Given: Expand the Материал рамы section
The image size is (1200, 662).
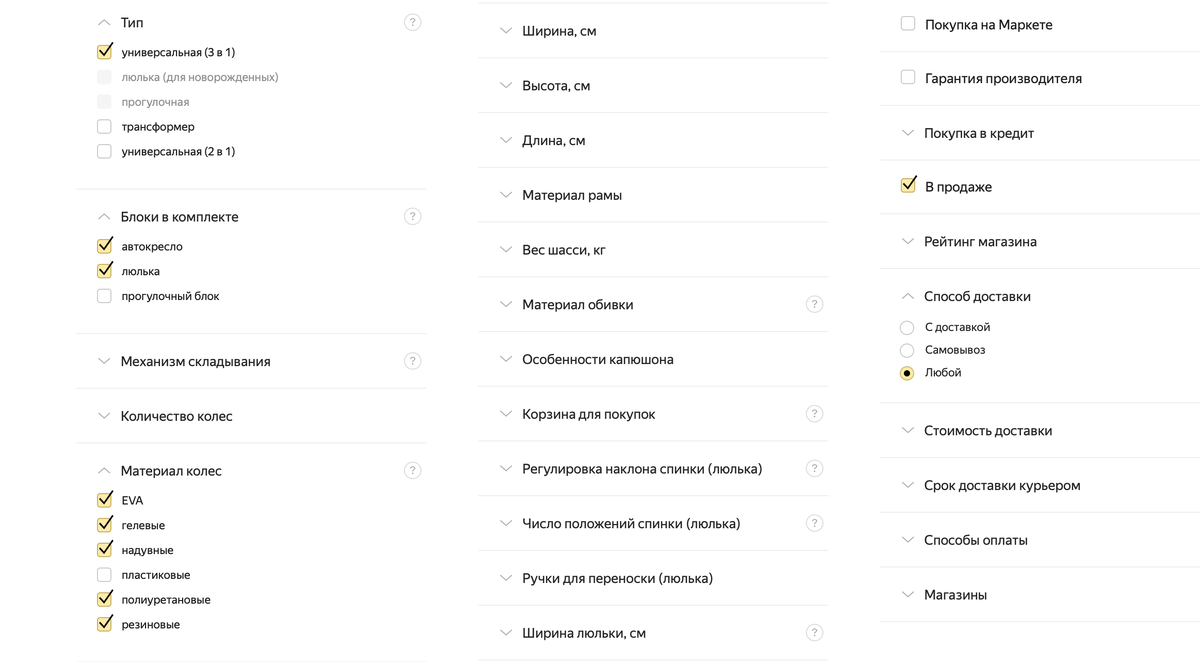Looking at the screenshot, I should (653, 195).
